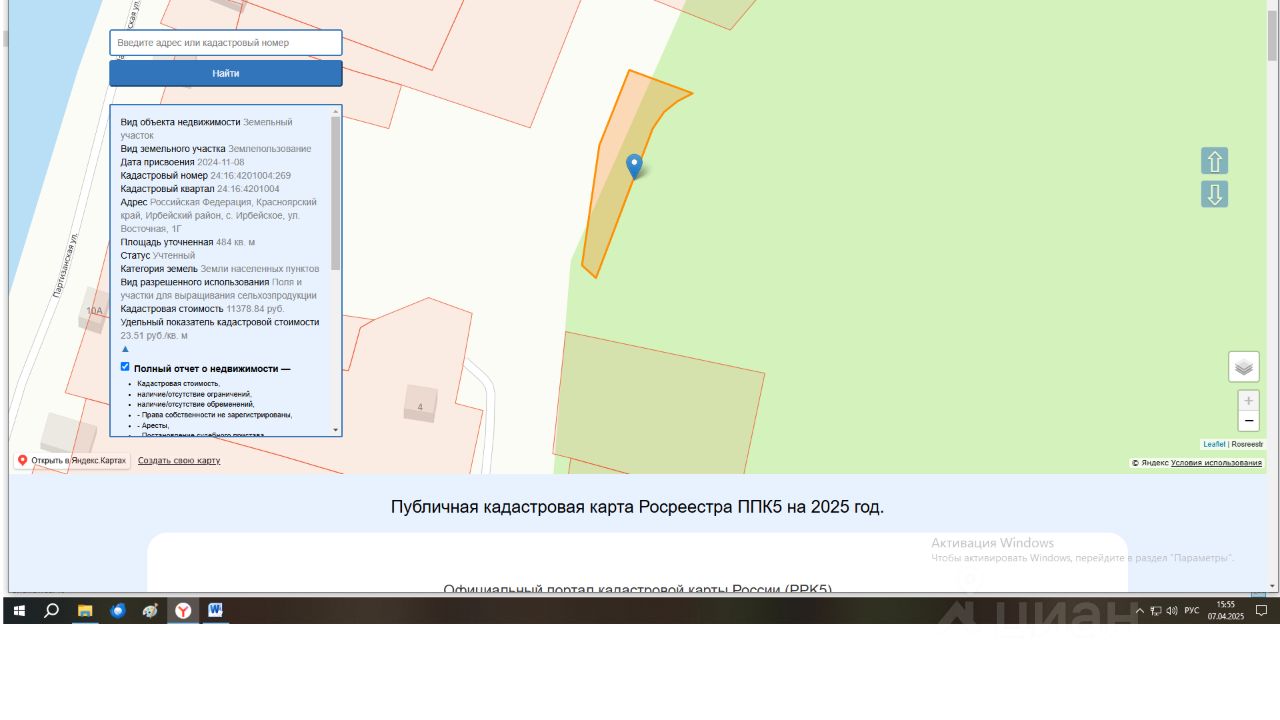Click the up arrow map navigation button
1280x720 pixels.
(x=1214, y=161)
